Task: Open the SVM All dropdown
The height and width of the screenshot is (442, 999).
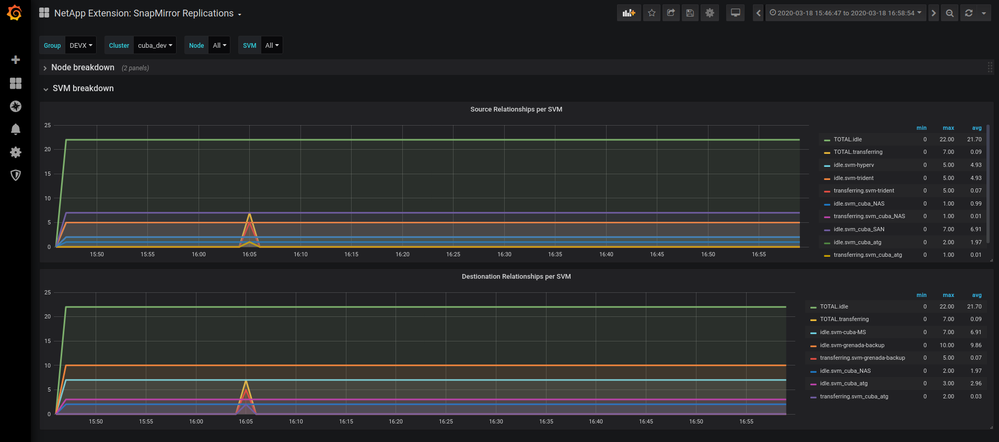Action: click(x=272, y=45)
